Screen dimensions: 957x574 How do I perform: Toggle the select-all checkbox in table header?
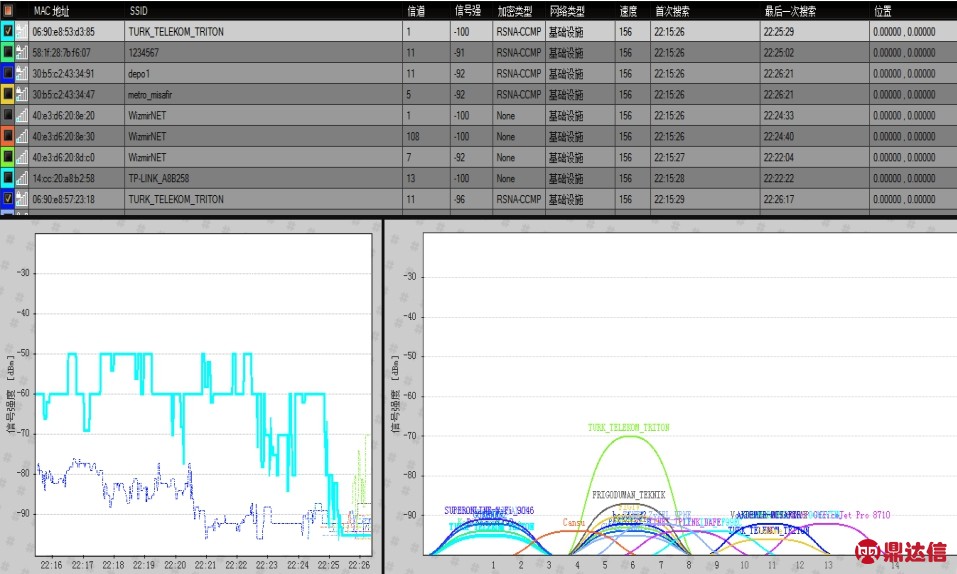(8, 10)
